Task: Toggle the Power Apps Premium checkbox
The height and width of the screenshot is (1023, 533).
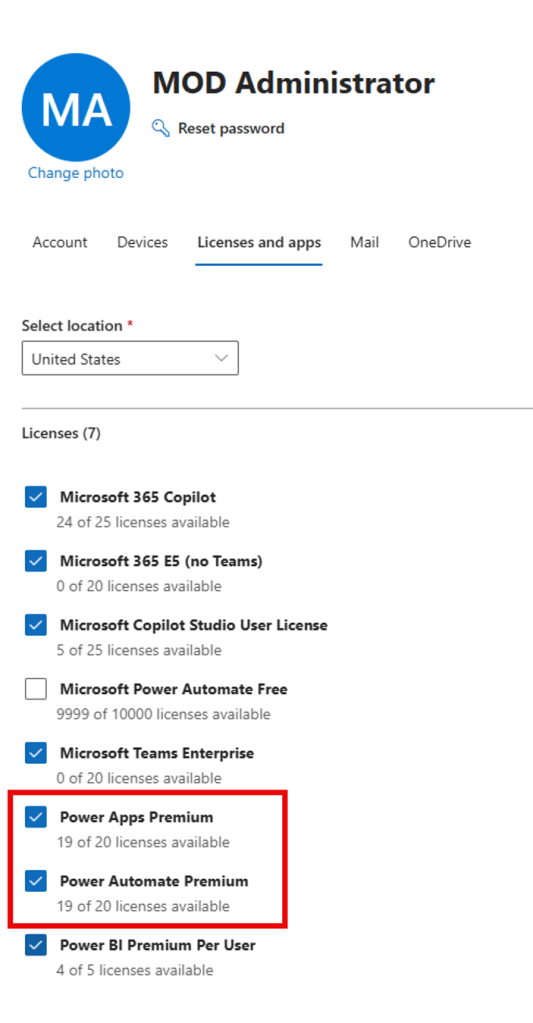Action: 36,816
